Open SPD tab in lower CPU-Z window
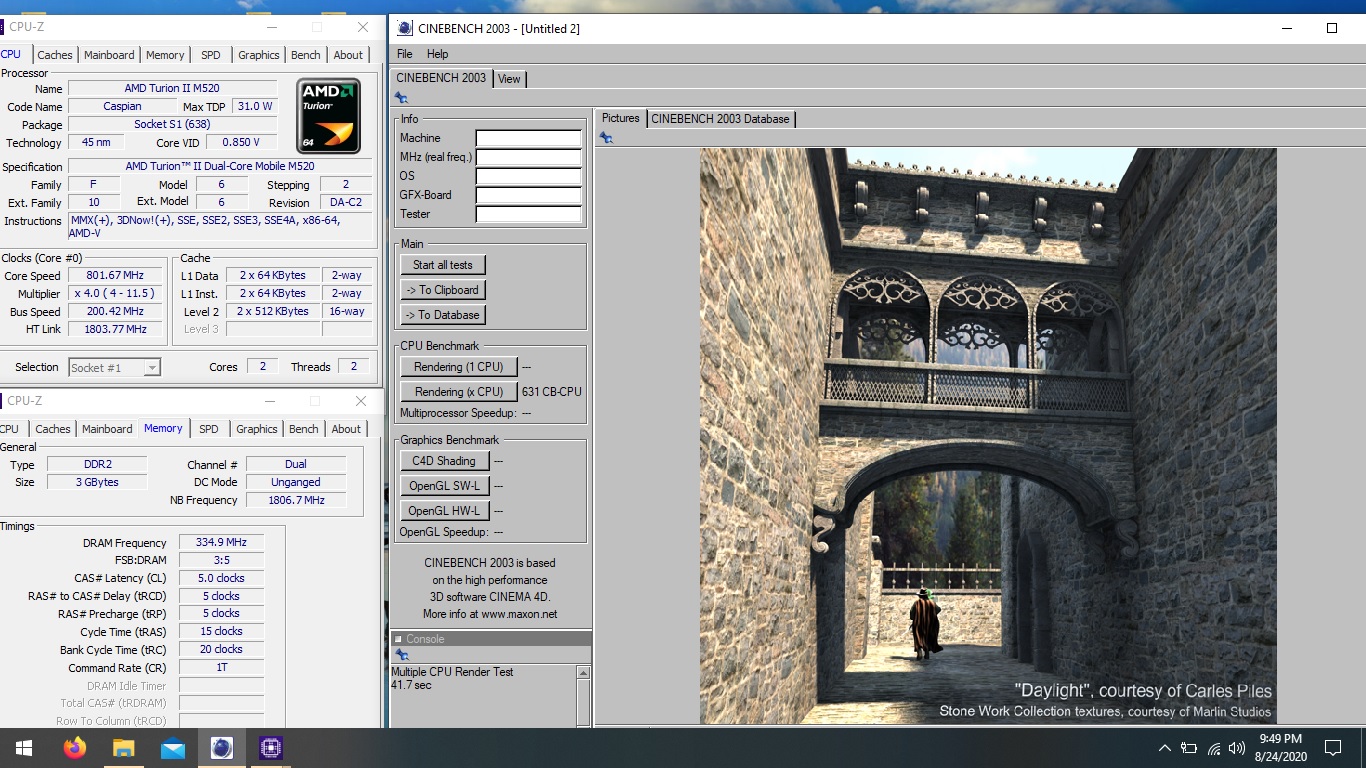The image size is (1366, 768). point(208,429)
